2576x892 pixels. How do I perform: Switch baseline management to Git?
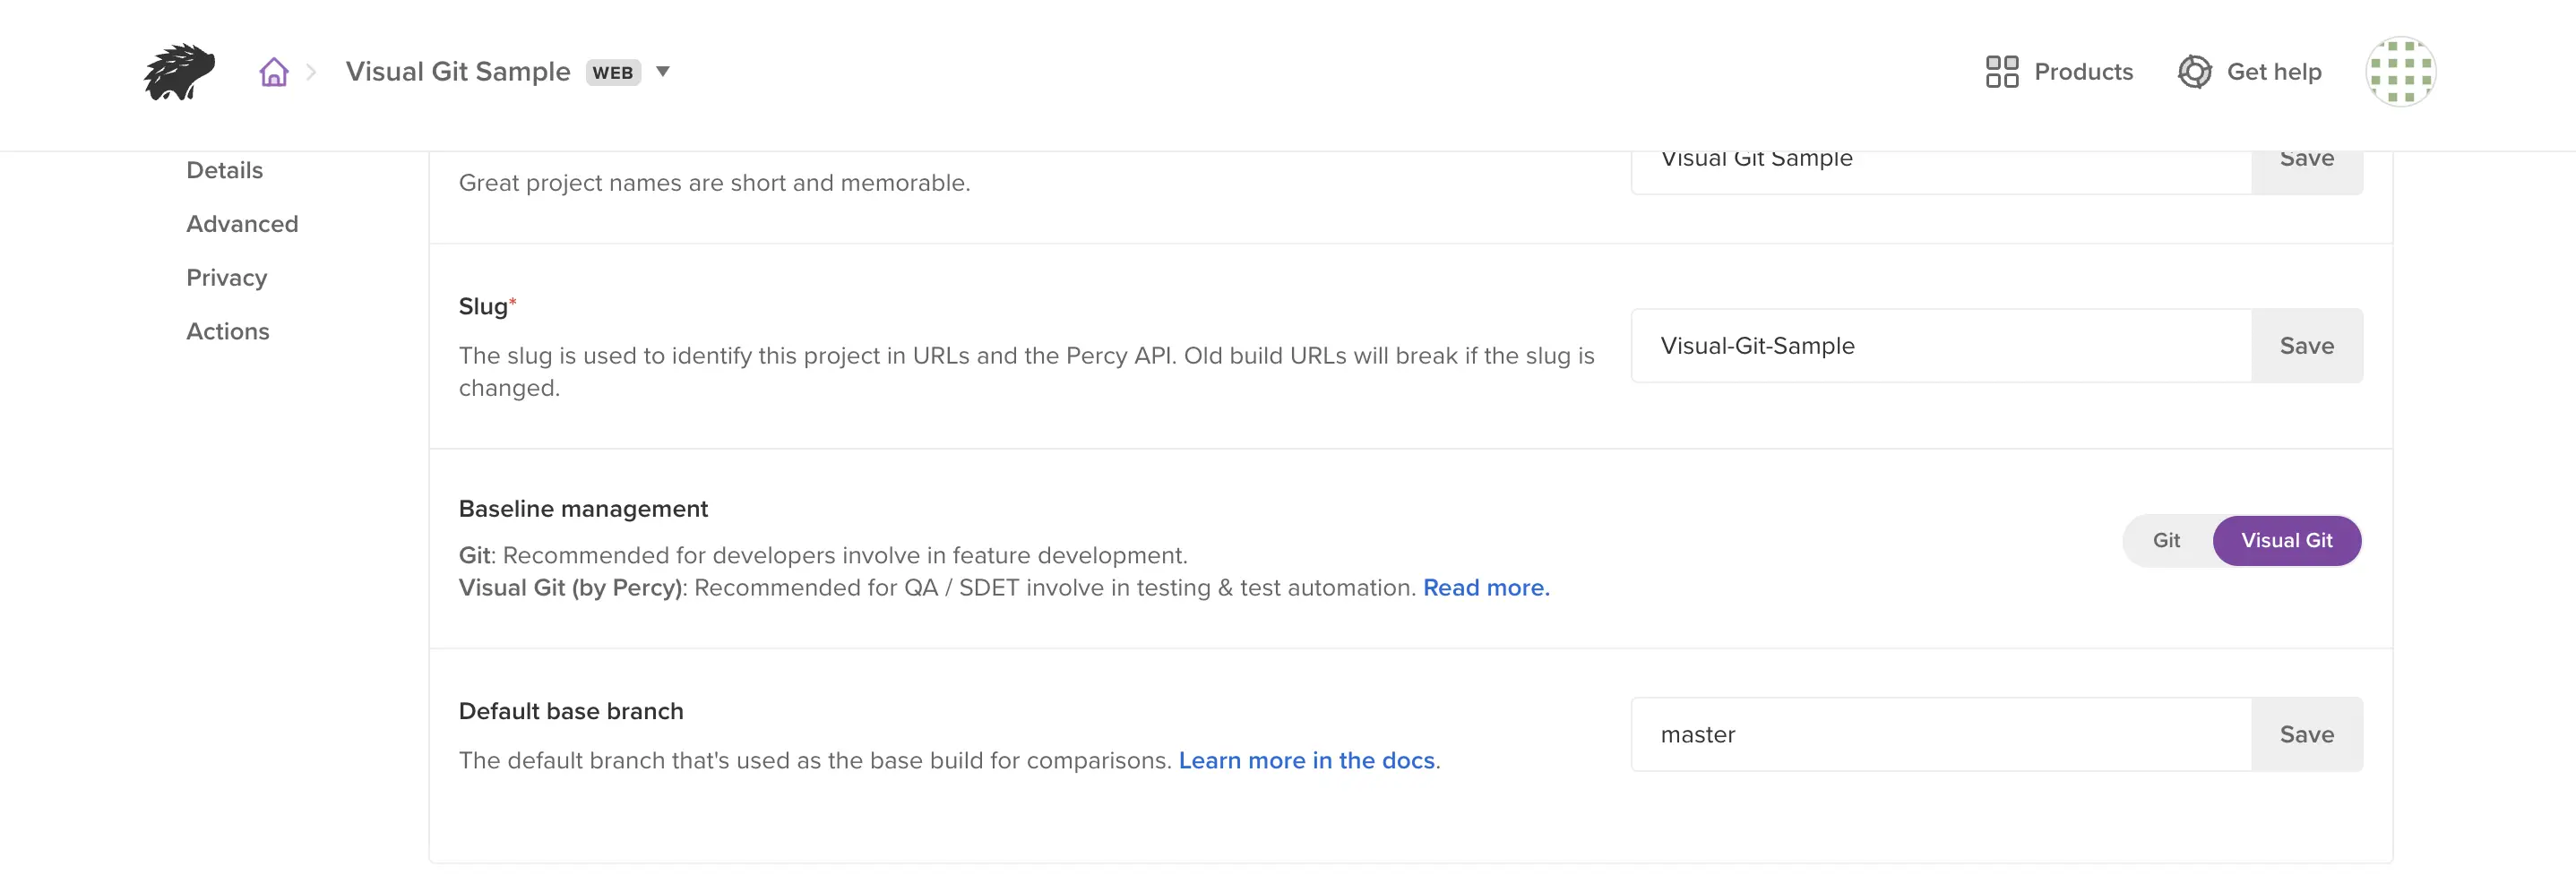[2166, 541]
